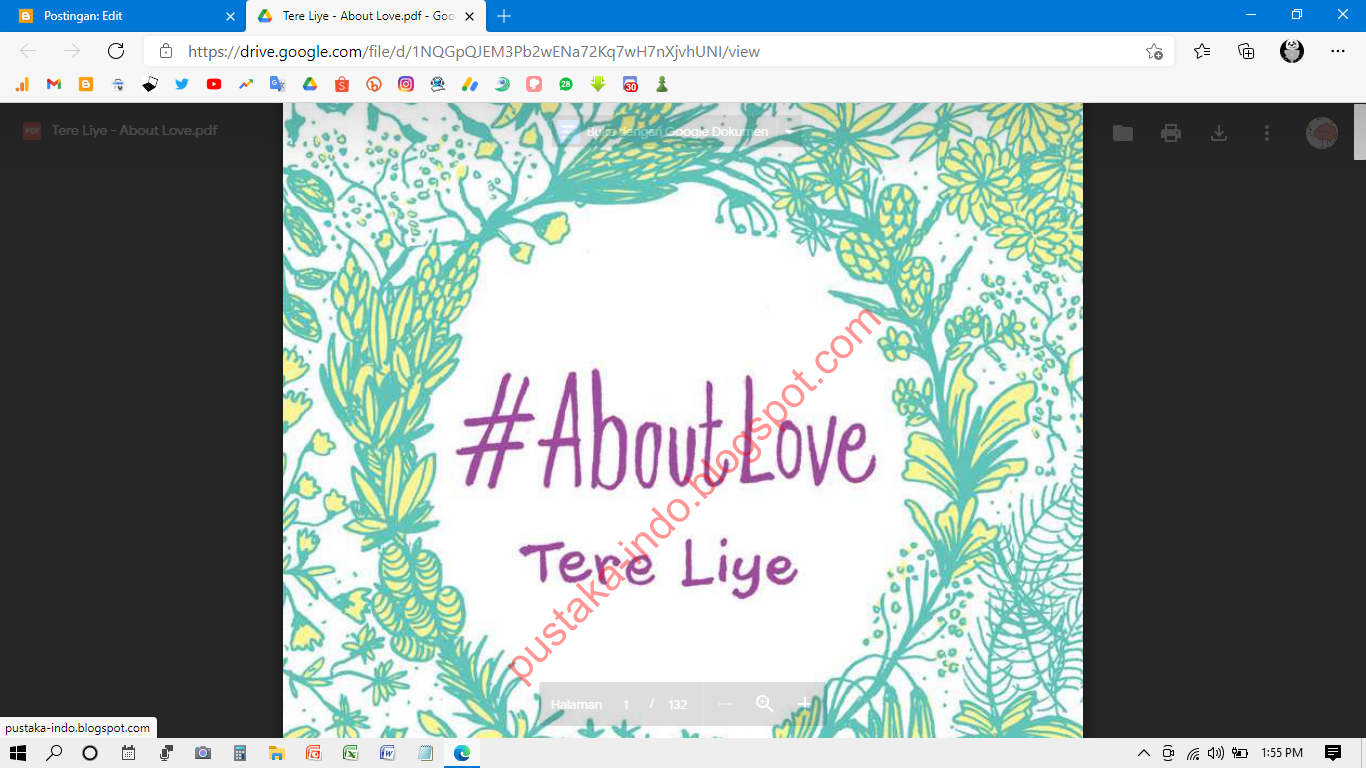Add this page to favorites
The height and width of the screenshot is (768, 1366).
[x=1154, y=51]
